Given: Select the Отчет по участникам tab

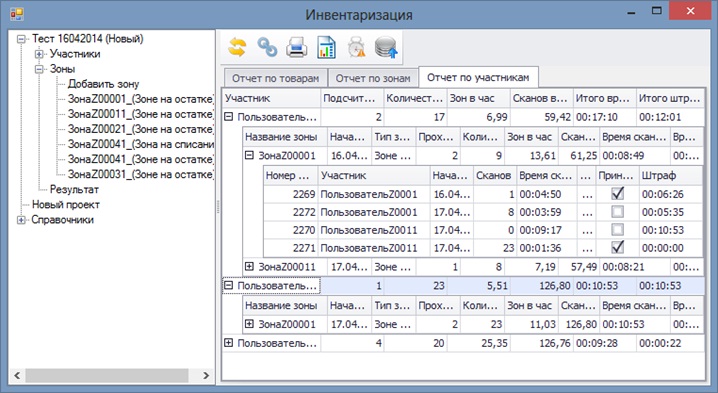Looking at the screenshot, I should tap(478, 77).
